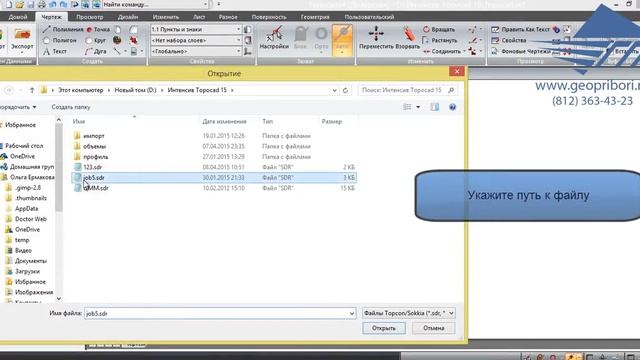Click the layer manager icon beside layer combo
The width and height of the screenshot is (640, 360).
pos(247,29)
